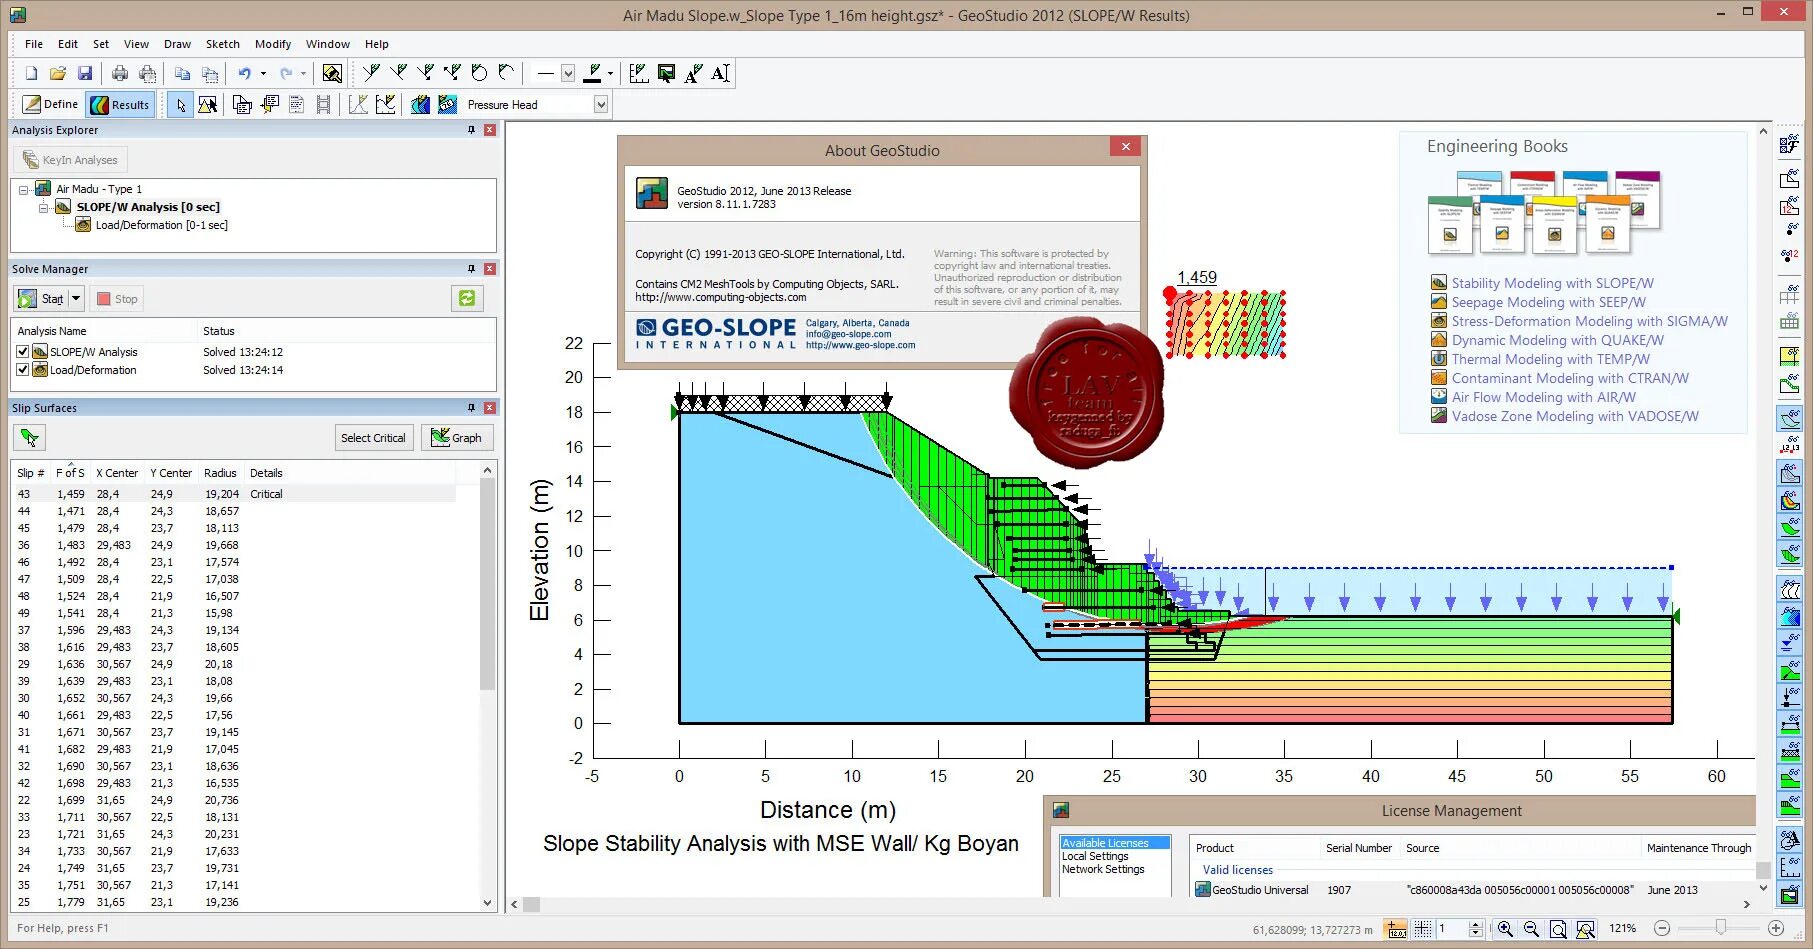Click the zoom out magnifier icon

coord(1531,929)
